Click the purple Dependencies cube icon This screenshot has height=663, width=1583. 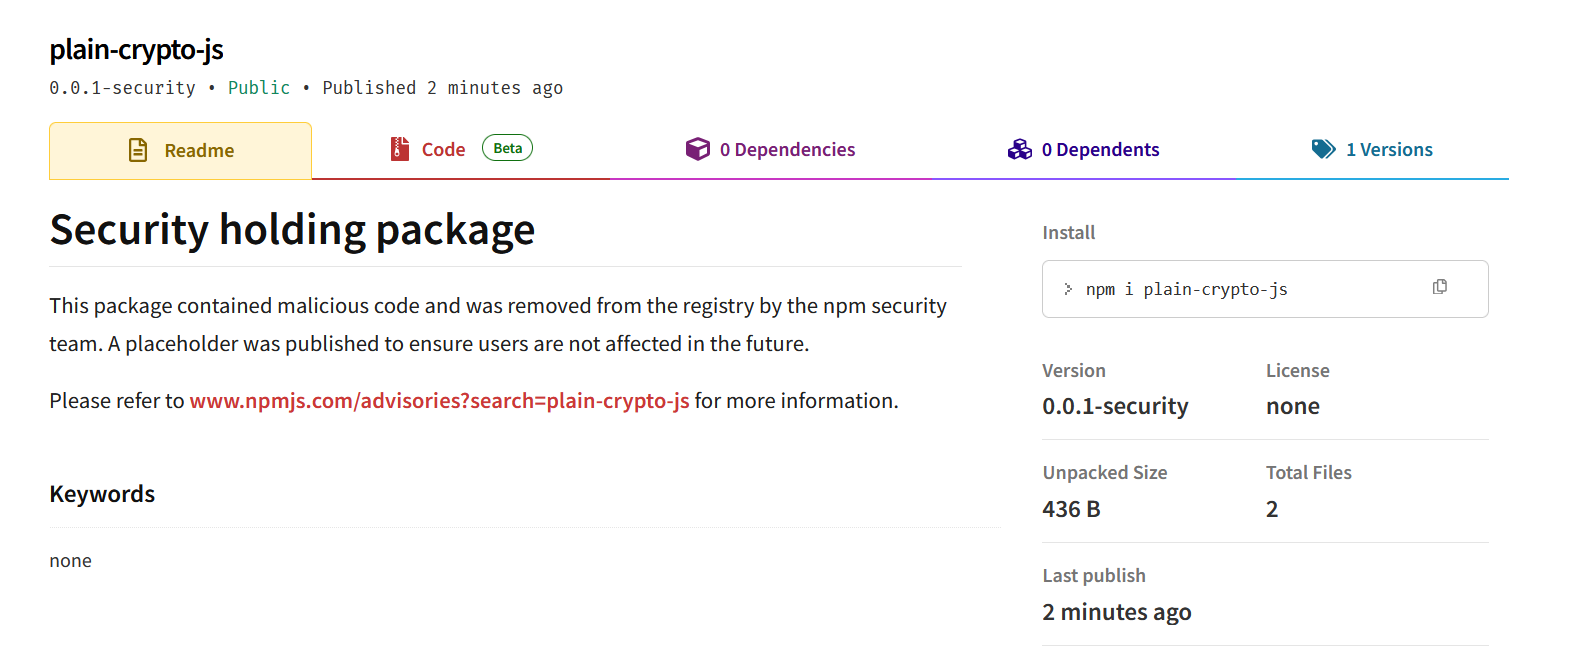(697, 149)
